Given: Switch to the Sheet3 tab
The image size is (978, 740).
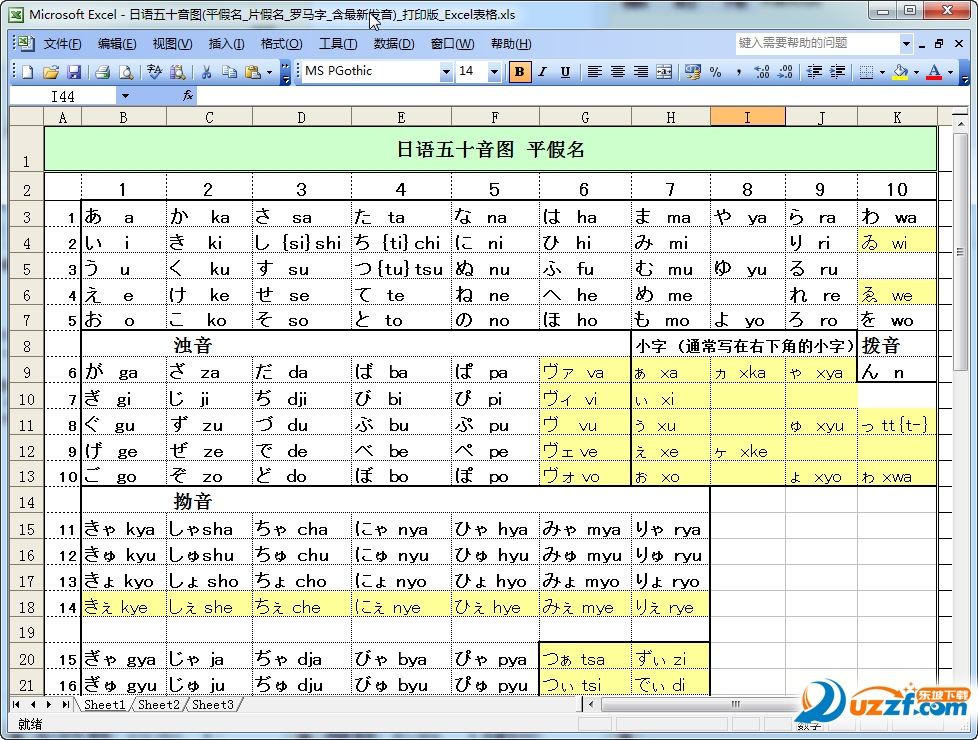Looking at the screenshot, I should [213, 704].
